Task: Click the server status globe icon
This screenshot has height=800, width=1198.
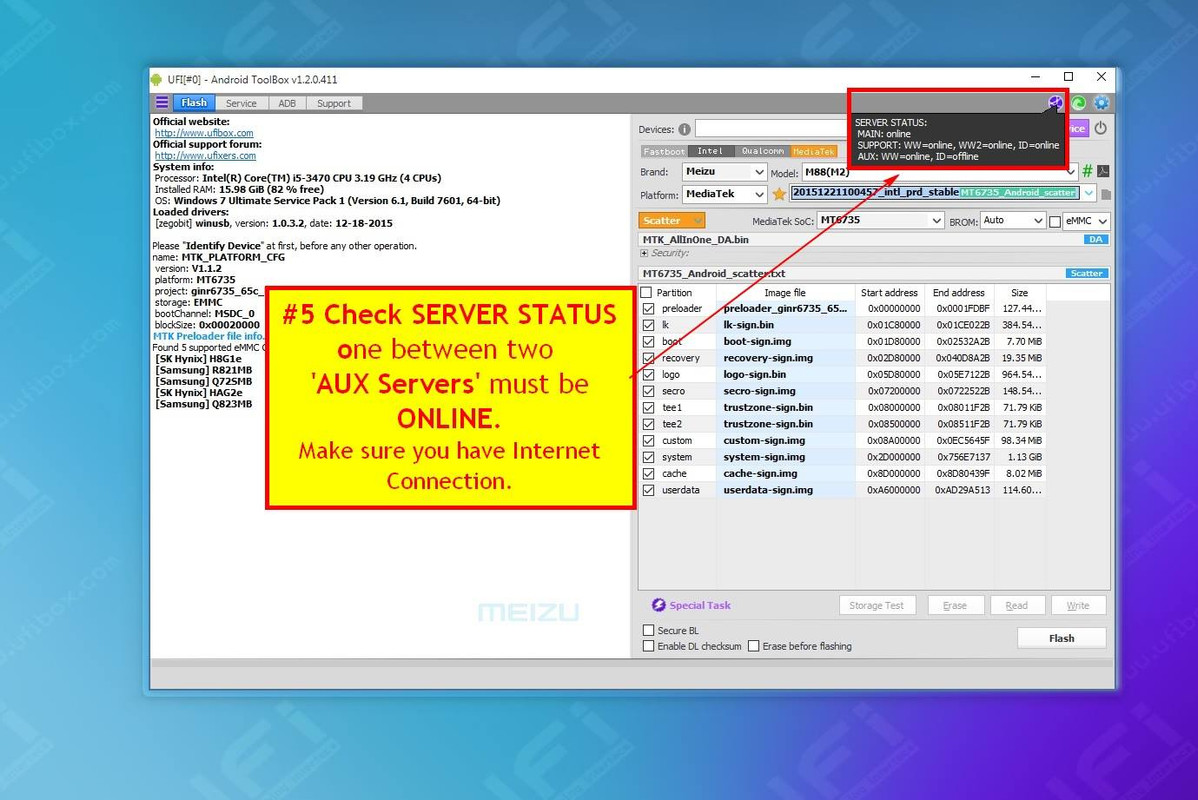Action: 1055,102
